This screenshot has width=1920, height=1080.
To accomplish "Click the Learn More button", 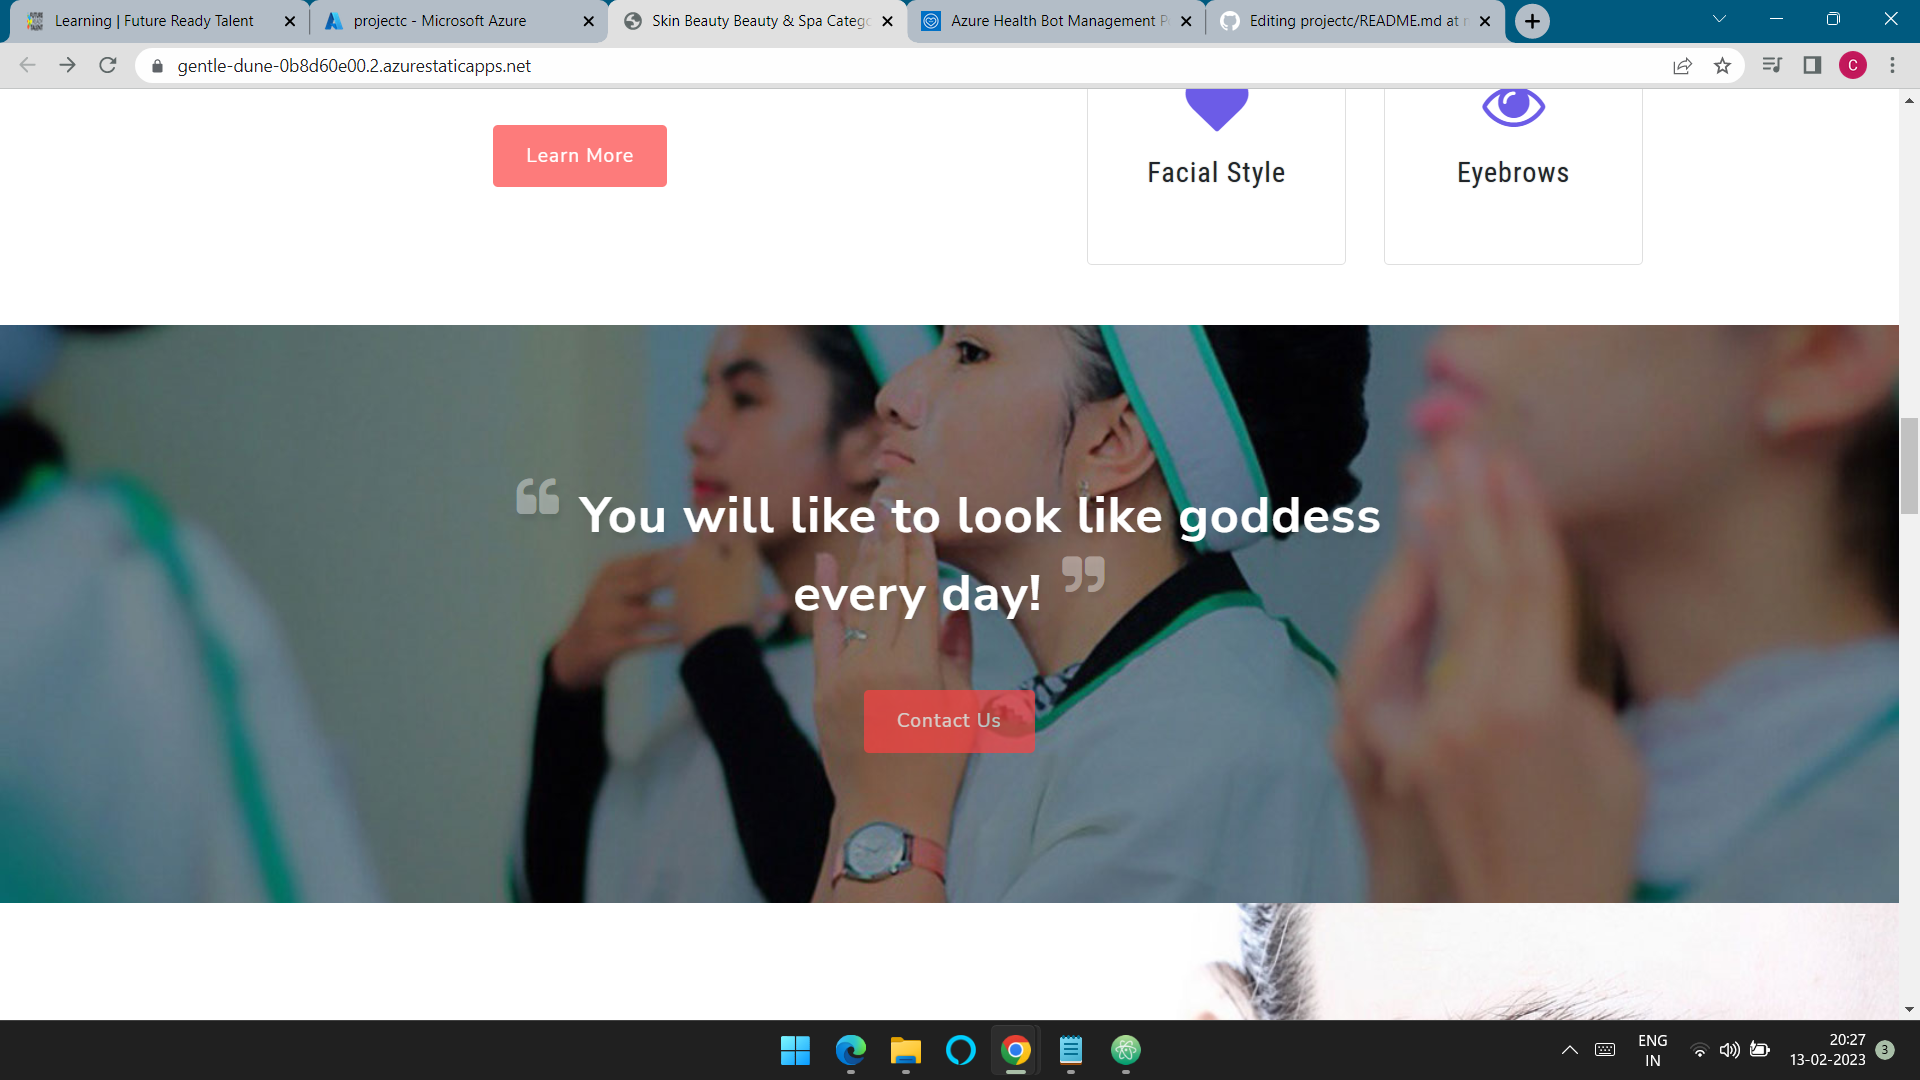I will (x=579, y=156).
